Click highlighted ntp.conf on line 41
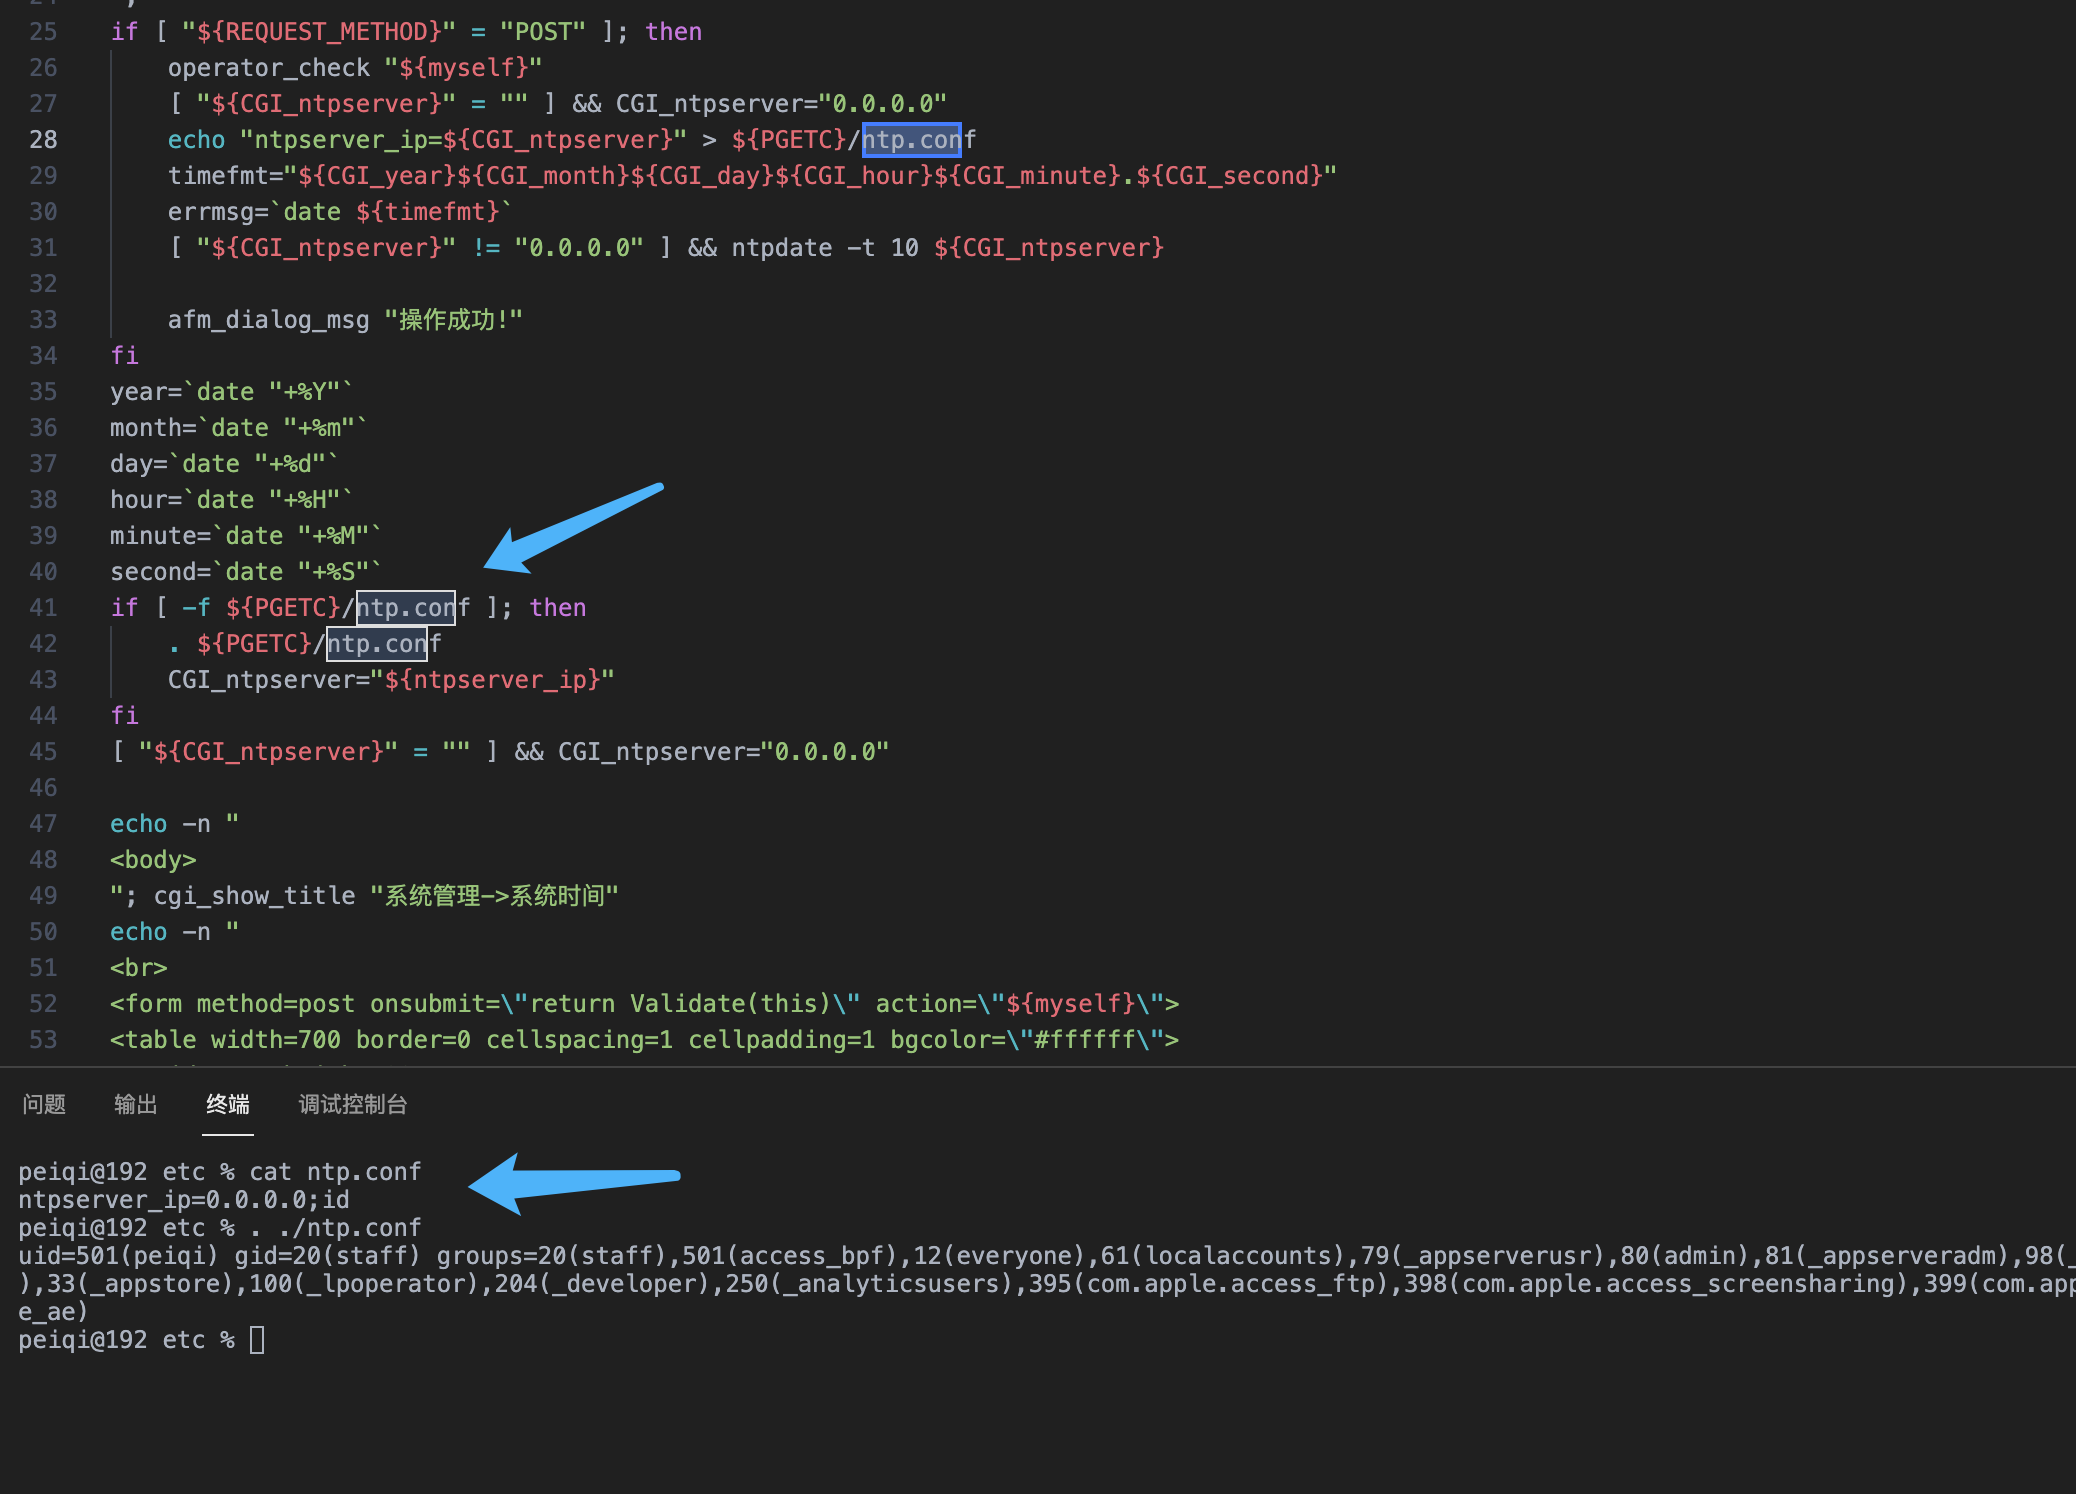Image resolution: width=2076 pixels, height=1494 pixels. 406,608
